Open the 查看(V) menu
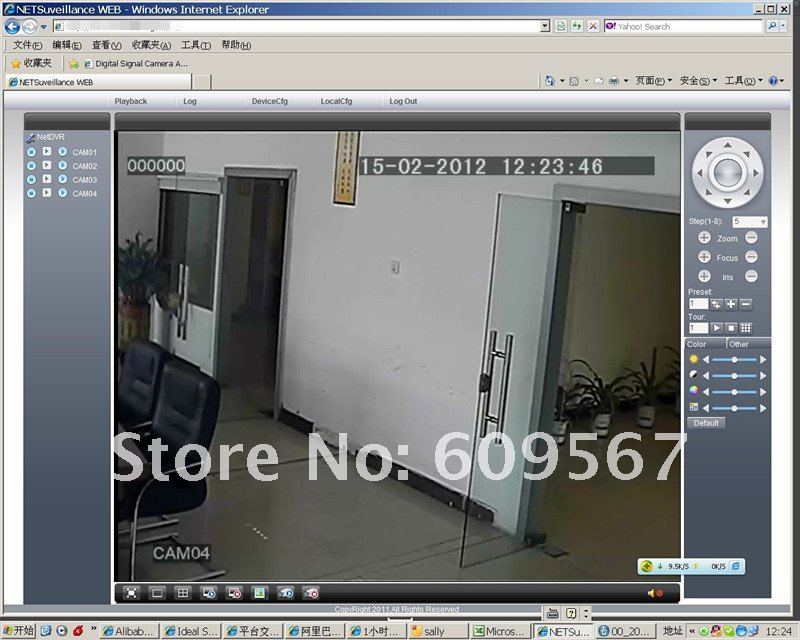 (x=107, y=45)
